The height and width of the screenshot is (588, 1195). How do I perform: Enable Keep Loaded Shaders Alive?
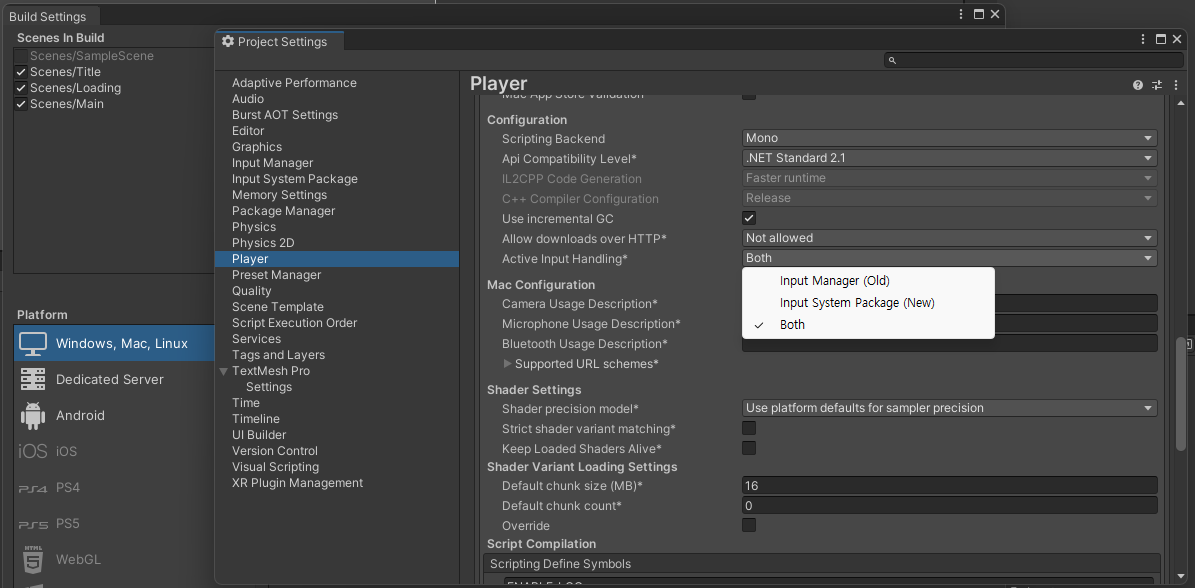point(749,448)
